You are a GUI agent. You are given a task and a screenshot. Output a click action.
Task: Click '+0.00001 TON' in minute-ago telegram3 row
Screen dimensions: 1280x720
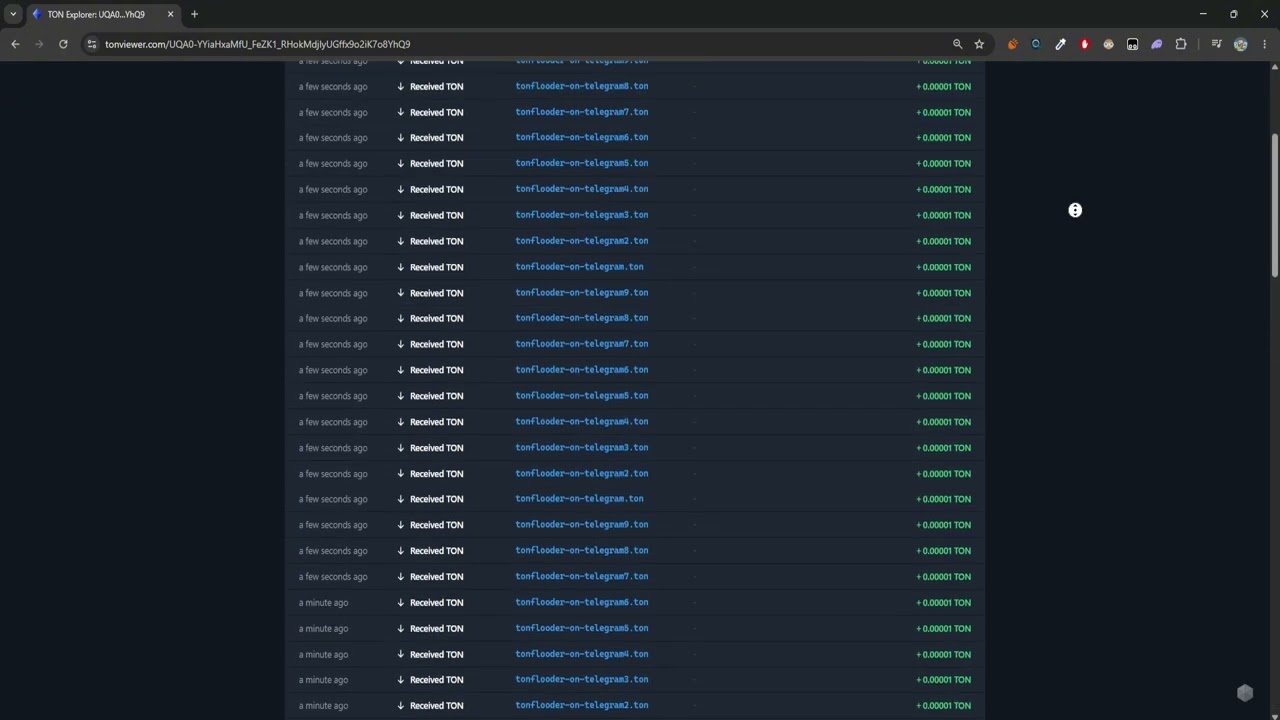[943, 680]
